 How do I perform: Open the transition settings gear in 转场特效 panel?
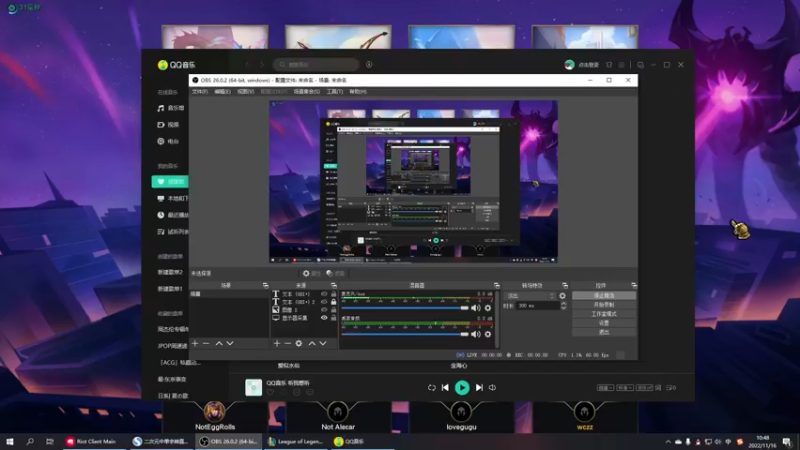[x=562, y=296]
